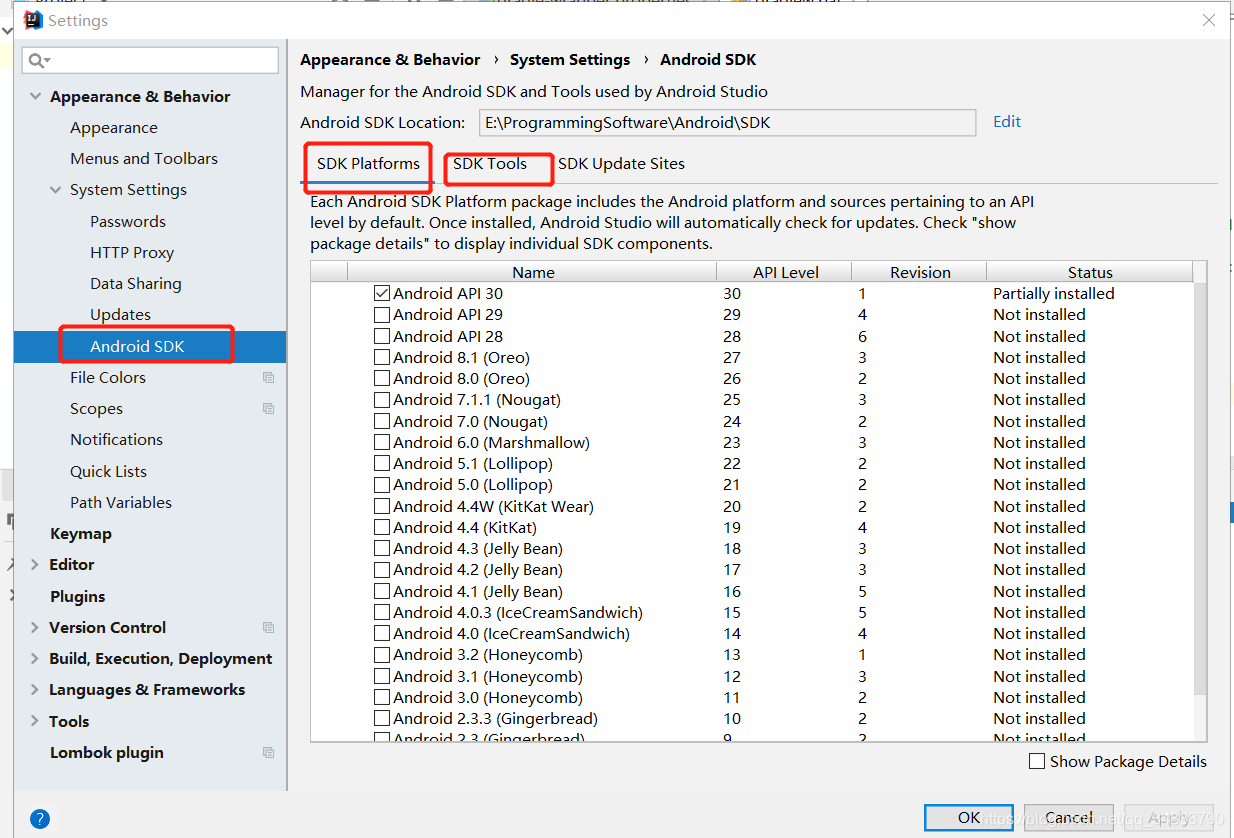Image resolution: width=1234 pixels, height=838 pixels.
Task: Click the "Partially installed" status cell
Action: 1053,294
